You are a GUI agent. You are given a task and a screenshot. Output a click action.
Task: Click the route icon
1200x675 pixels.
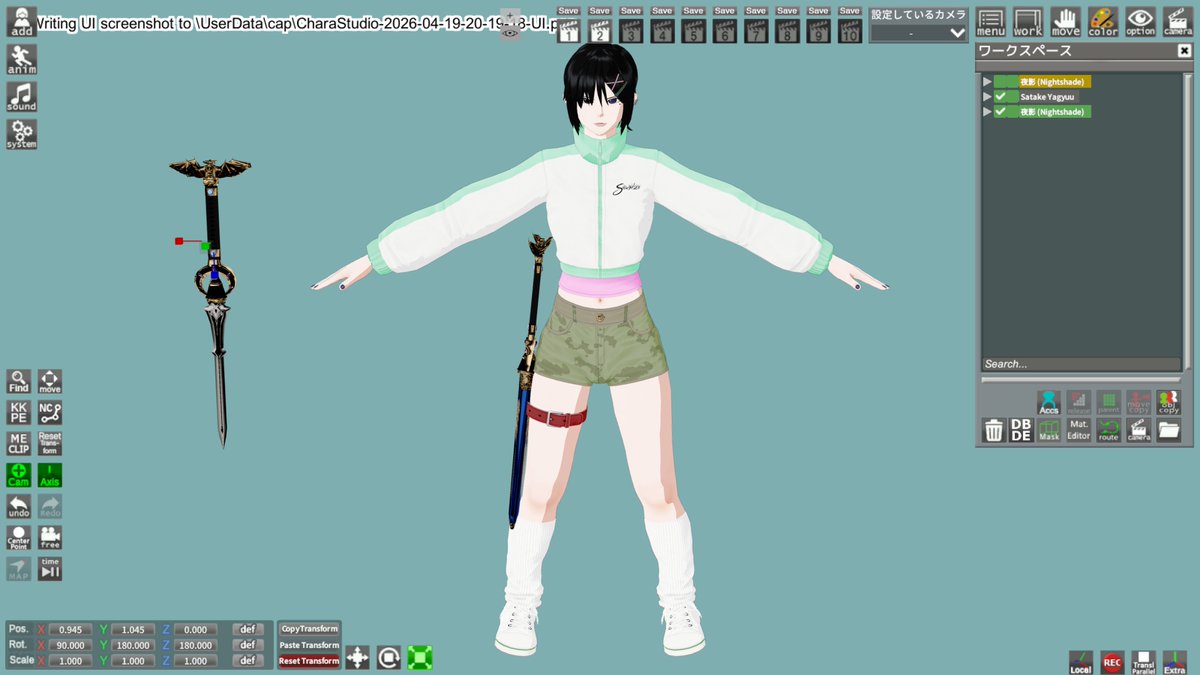point(1109,431)
